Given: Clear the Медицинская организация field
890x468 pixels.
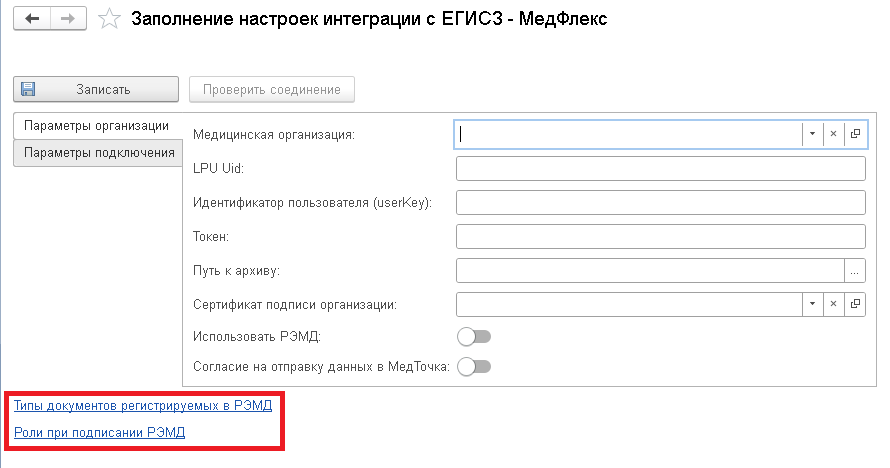Looking at the screenshot, I should click(833, 133).
